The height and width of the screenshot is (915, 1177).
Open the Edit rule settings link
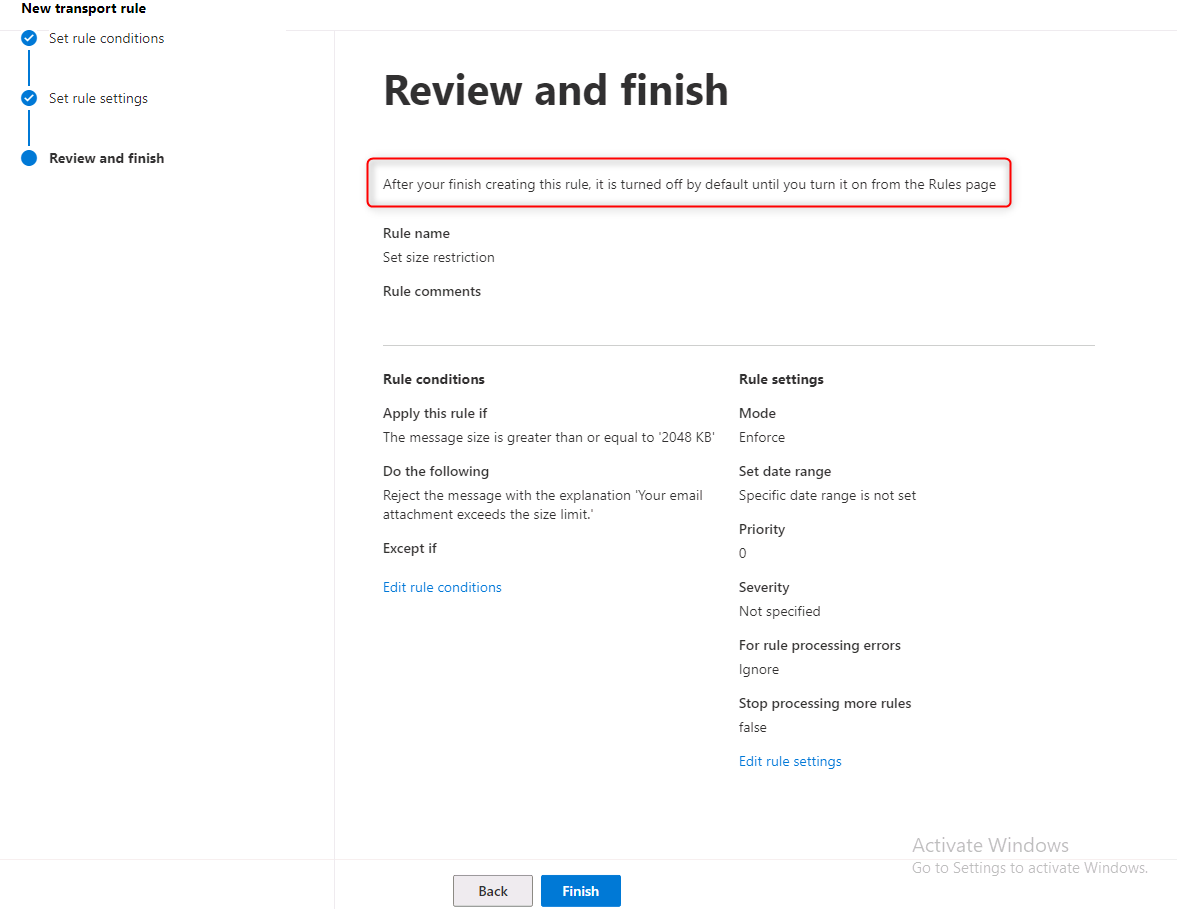point(790,762)
